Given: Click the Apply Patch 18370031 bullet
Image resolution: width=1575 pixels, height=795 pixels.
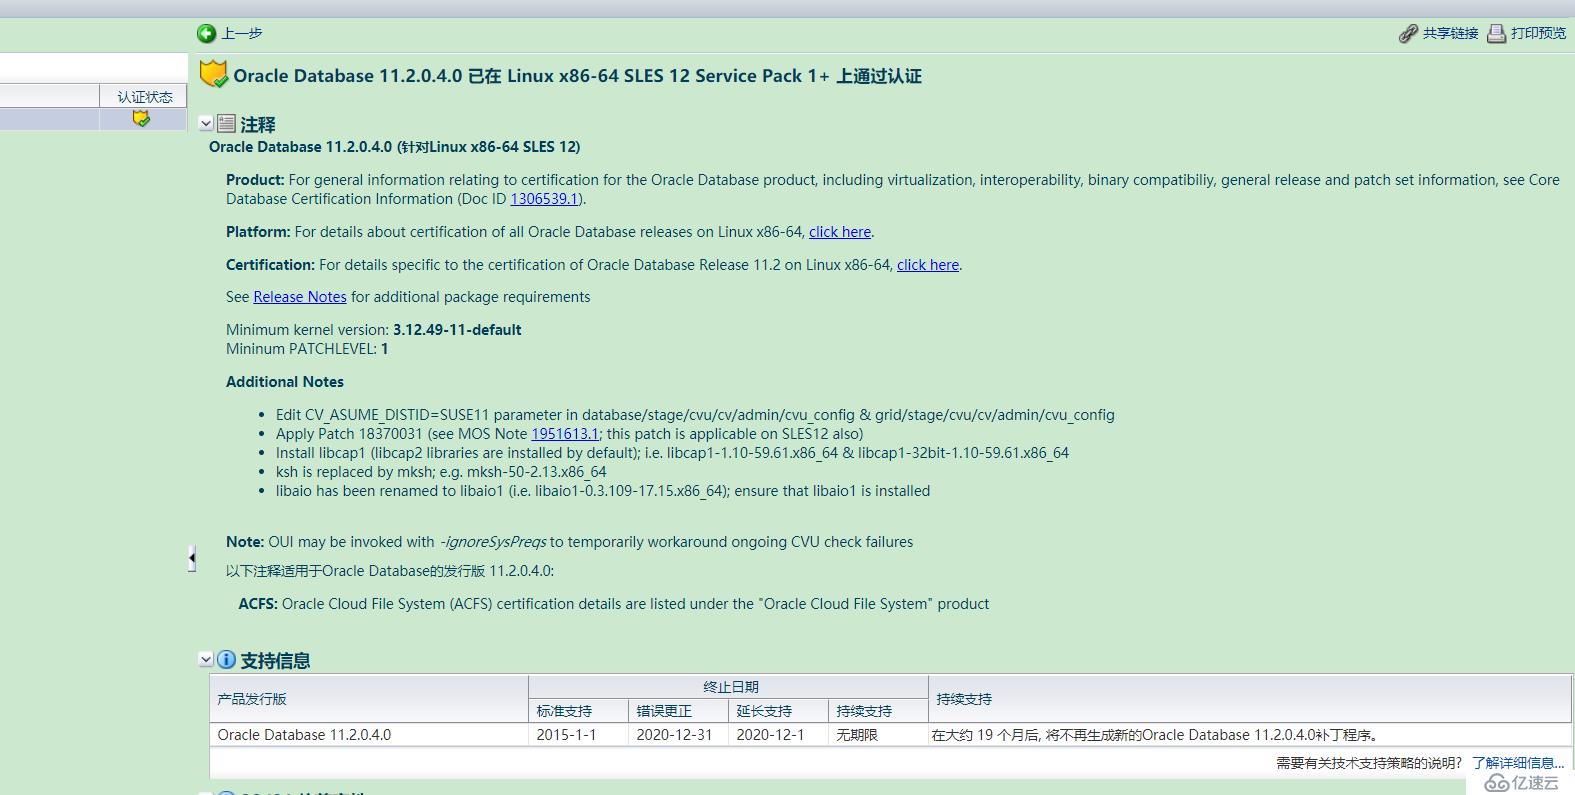Looking at the screenshot, I should point(570,434).
